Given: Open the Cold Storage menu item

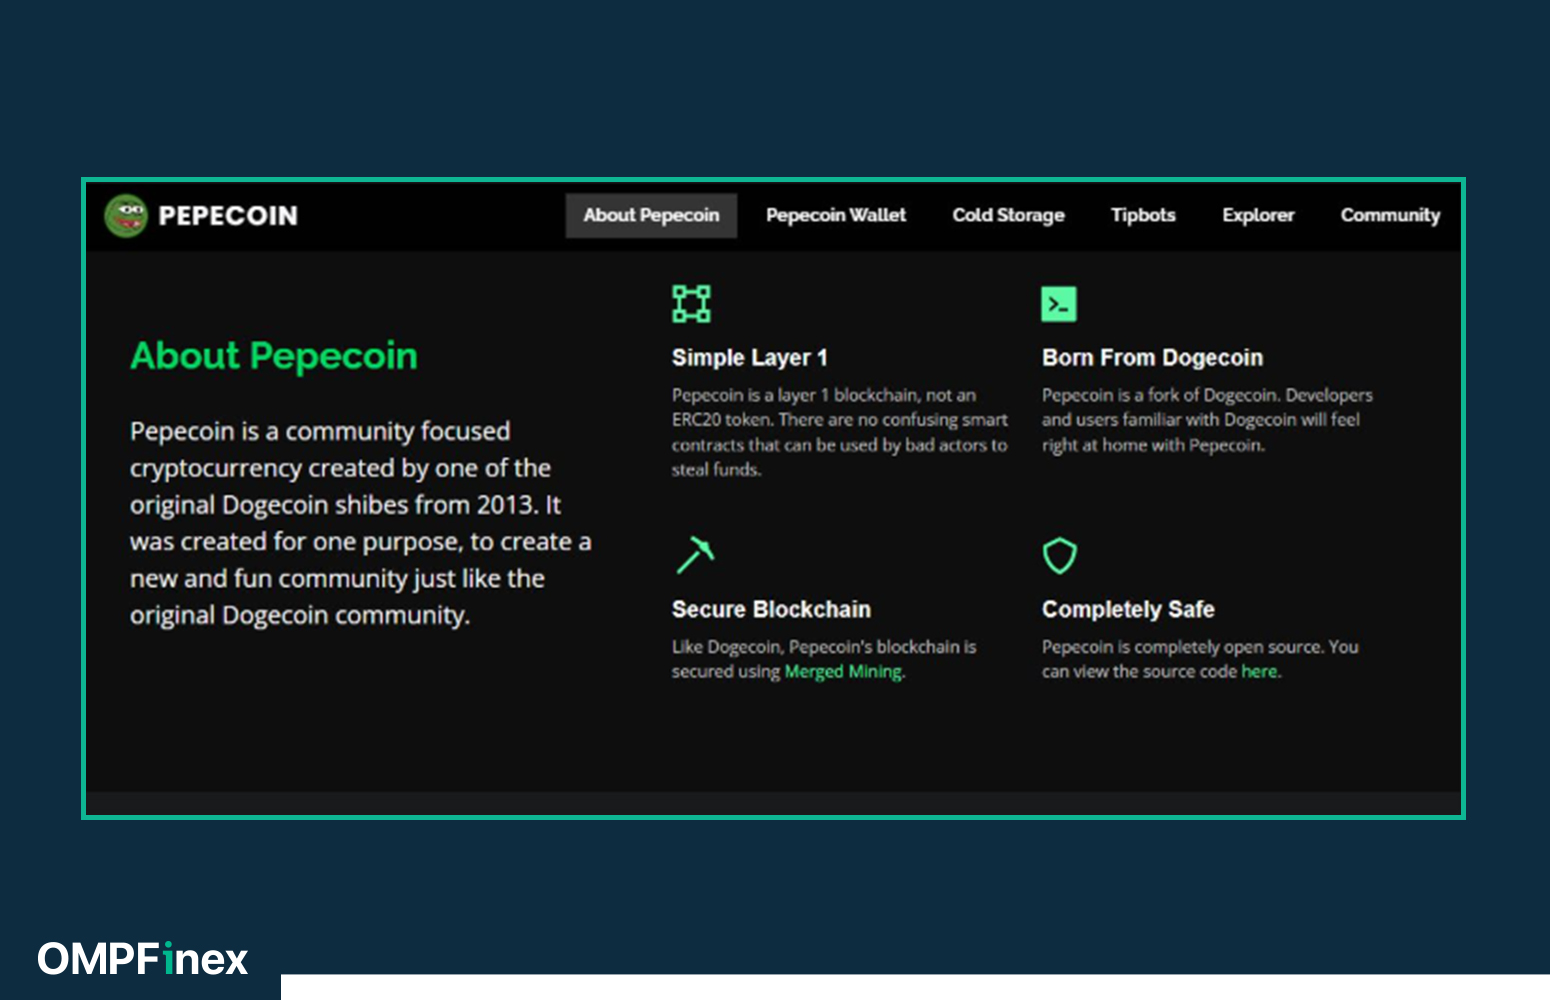Looking at the screenshot, I should pos(1008,215).
